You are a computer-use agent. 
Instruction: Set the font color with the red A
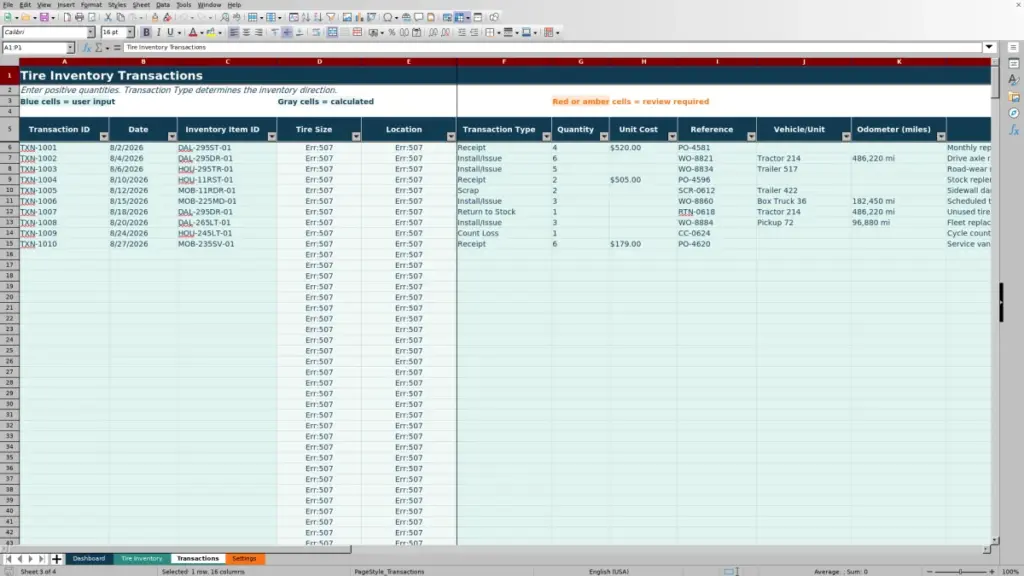(193, 33)
